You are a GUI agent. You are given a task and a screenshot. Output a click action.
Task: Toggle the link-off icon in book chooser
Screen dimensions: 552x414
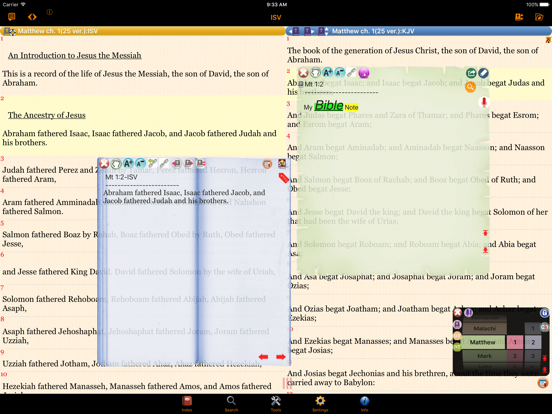pyautogui.click(x=545, y=327)
